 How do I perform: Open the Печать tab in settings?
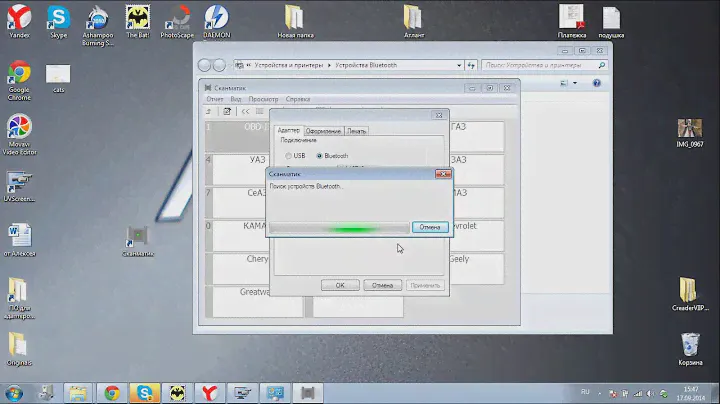click(x=358, y=131)
